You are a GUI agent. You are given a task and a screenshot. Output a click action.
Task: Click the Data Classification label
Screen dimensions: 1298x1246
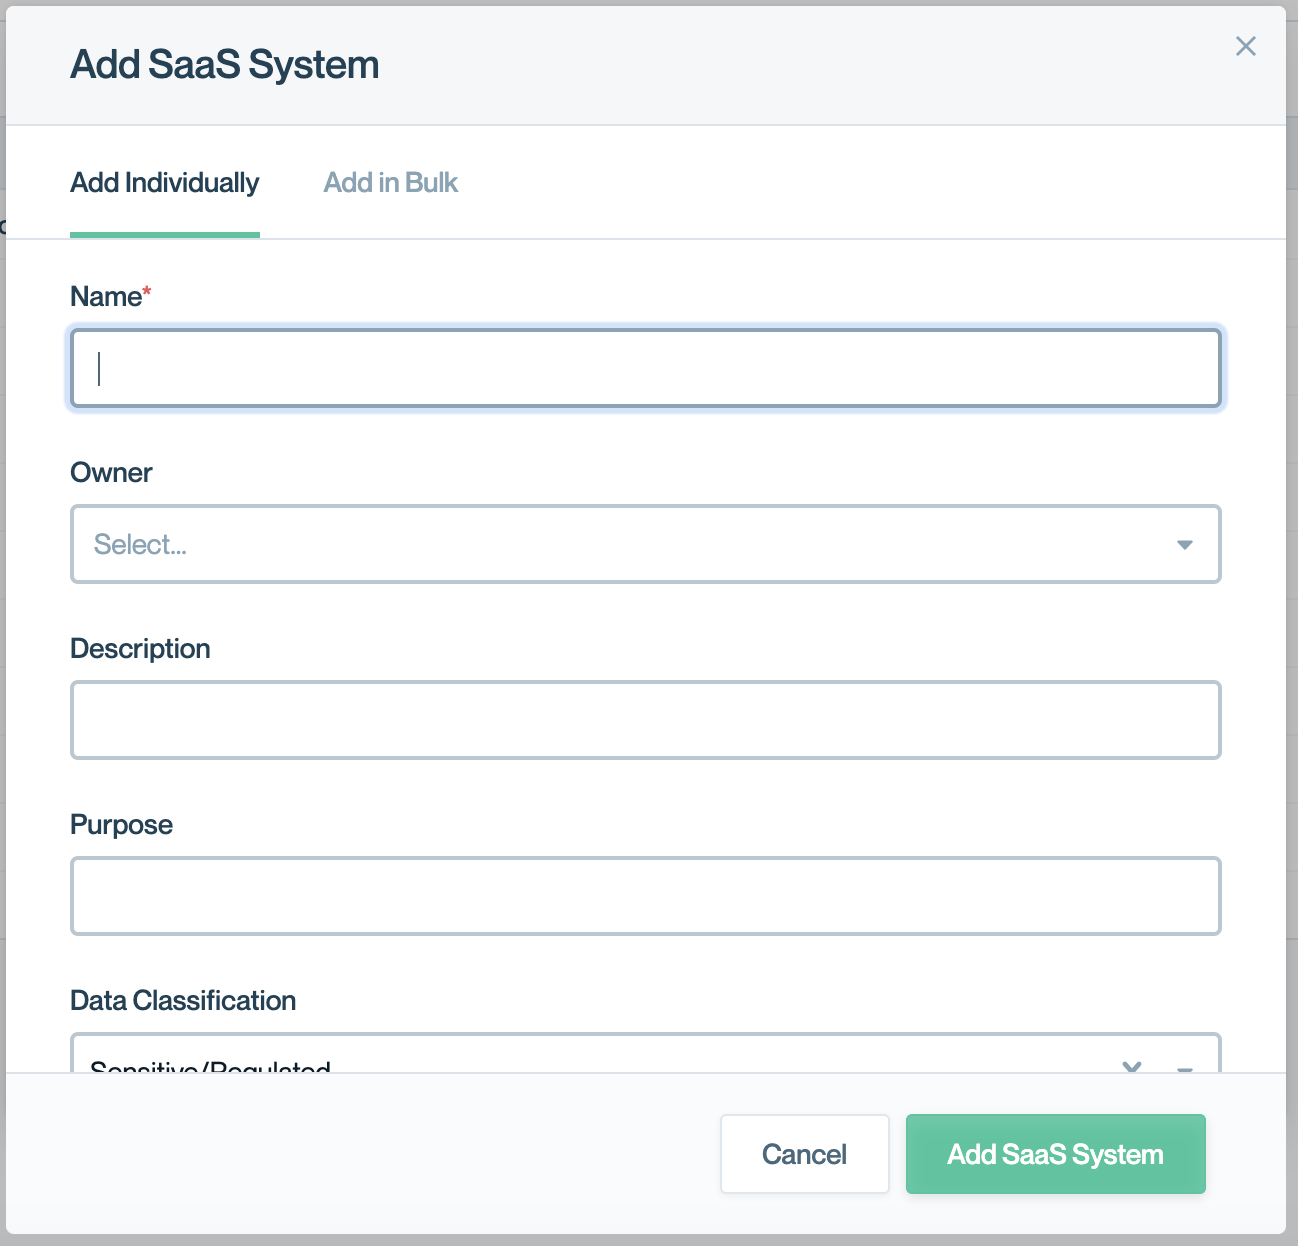(183, 1001)
